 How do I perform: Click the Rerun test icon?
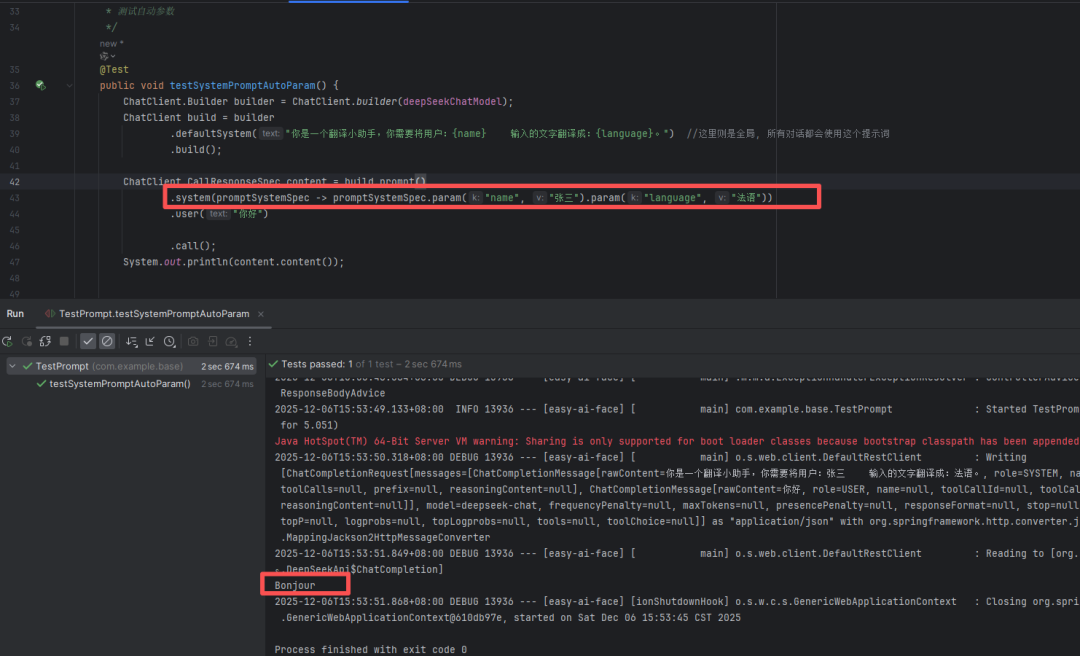click(x=9, y=341)
